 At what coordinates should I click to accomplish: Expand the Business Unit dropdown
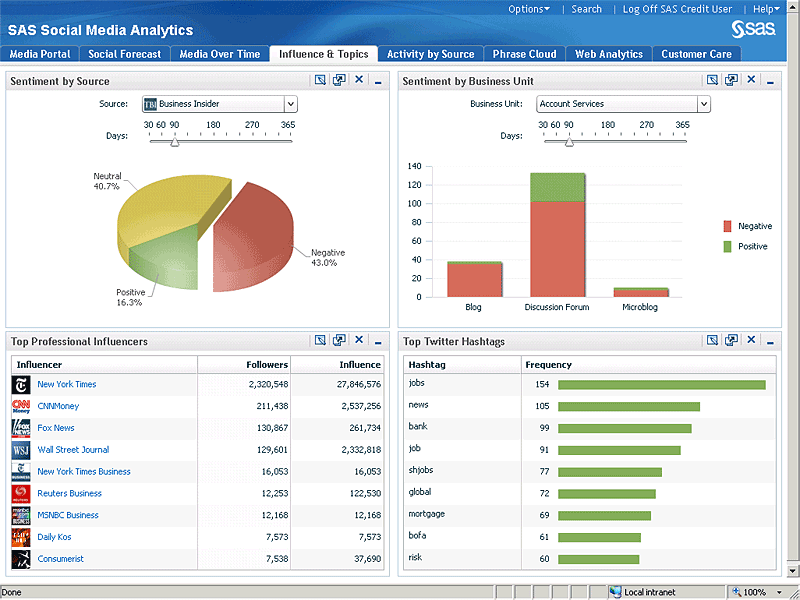[703, 104]
